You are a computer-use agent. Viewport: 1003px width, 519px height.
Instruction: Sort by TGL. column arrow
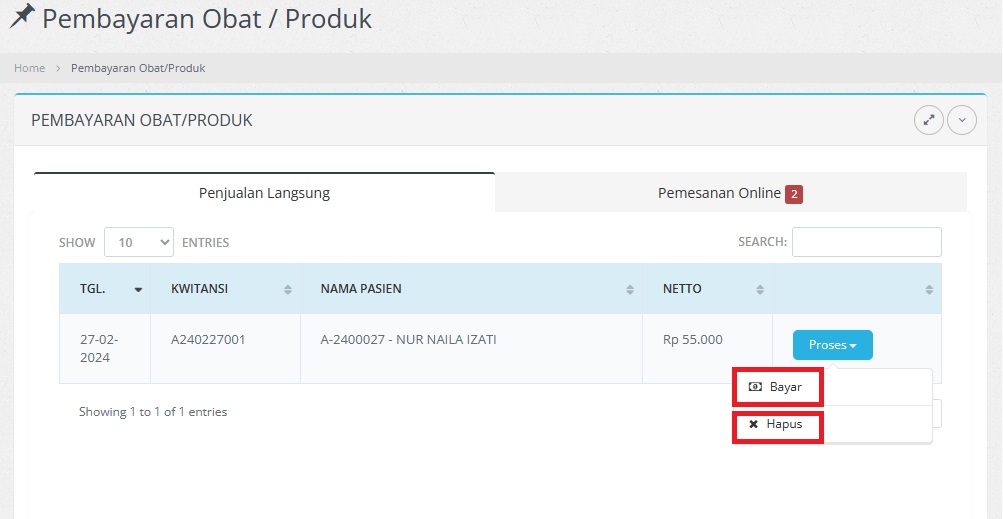[138, 289]
